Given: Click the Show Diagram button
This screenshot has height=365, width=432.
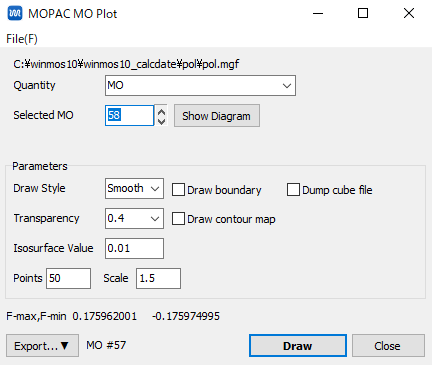Looking at the screenshot, I should coord(217,116).
